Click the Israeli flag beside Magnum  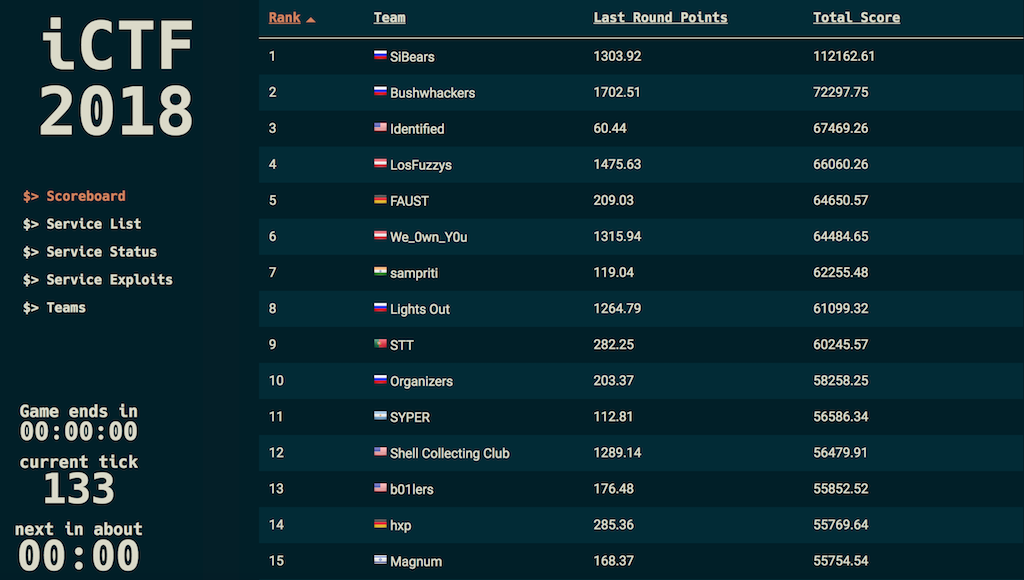[380, 559]
